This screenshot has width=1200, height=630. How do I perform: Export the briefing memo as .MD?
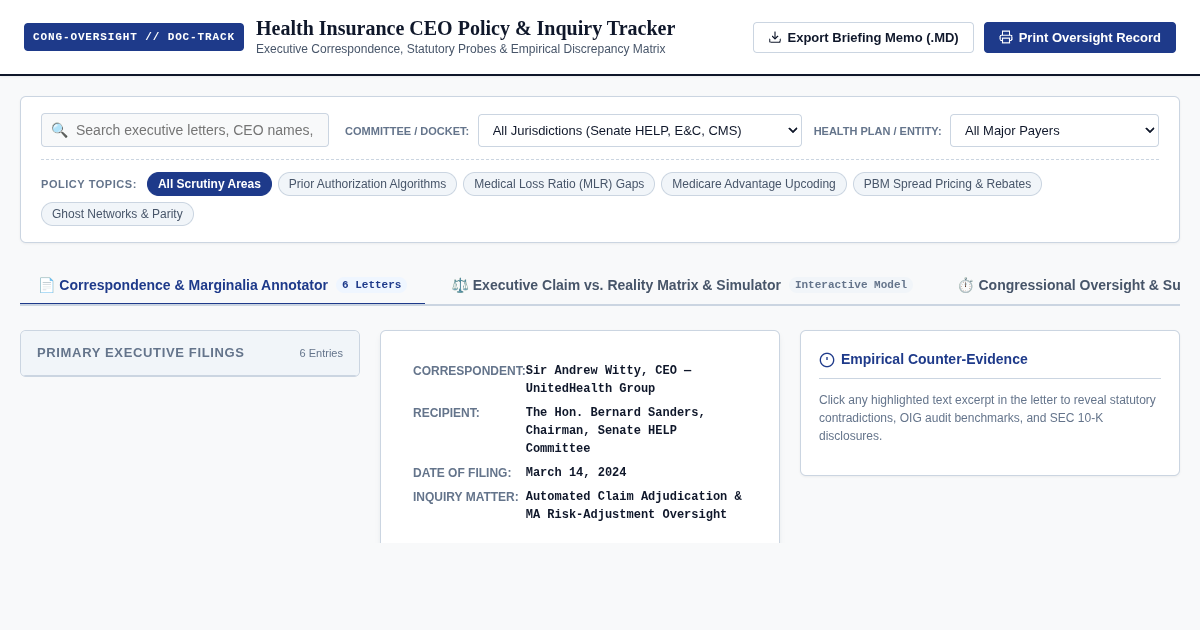point(863,37)
